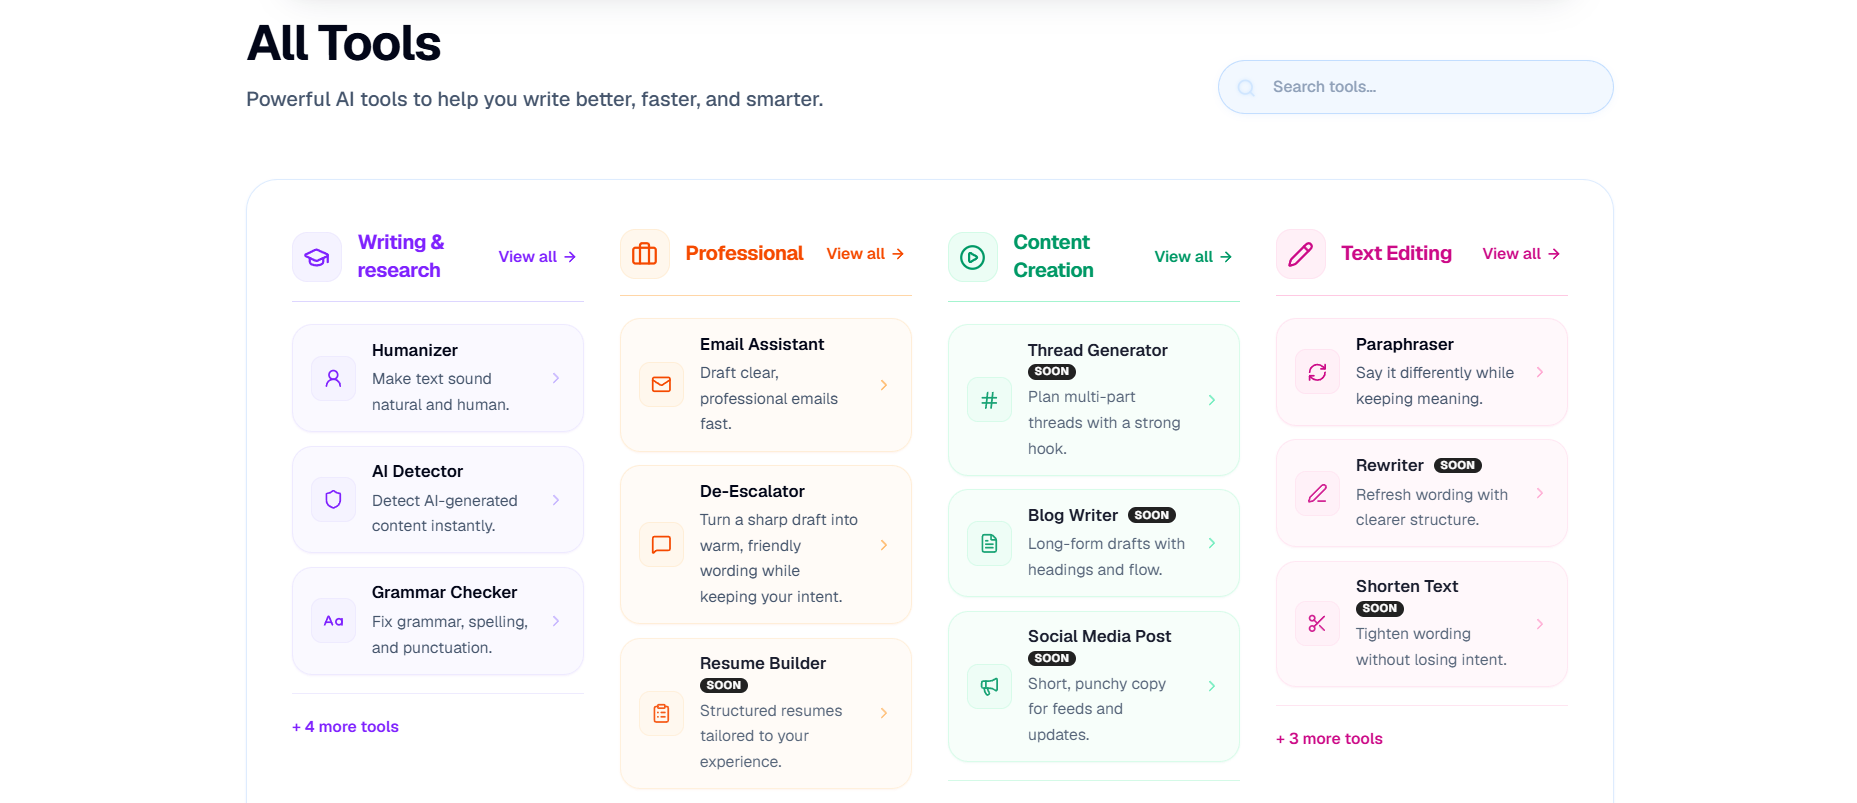Viewport: 1857px width, 803px height.
Task: Click the Content Creation play icon
Action: coord(973,257)
